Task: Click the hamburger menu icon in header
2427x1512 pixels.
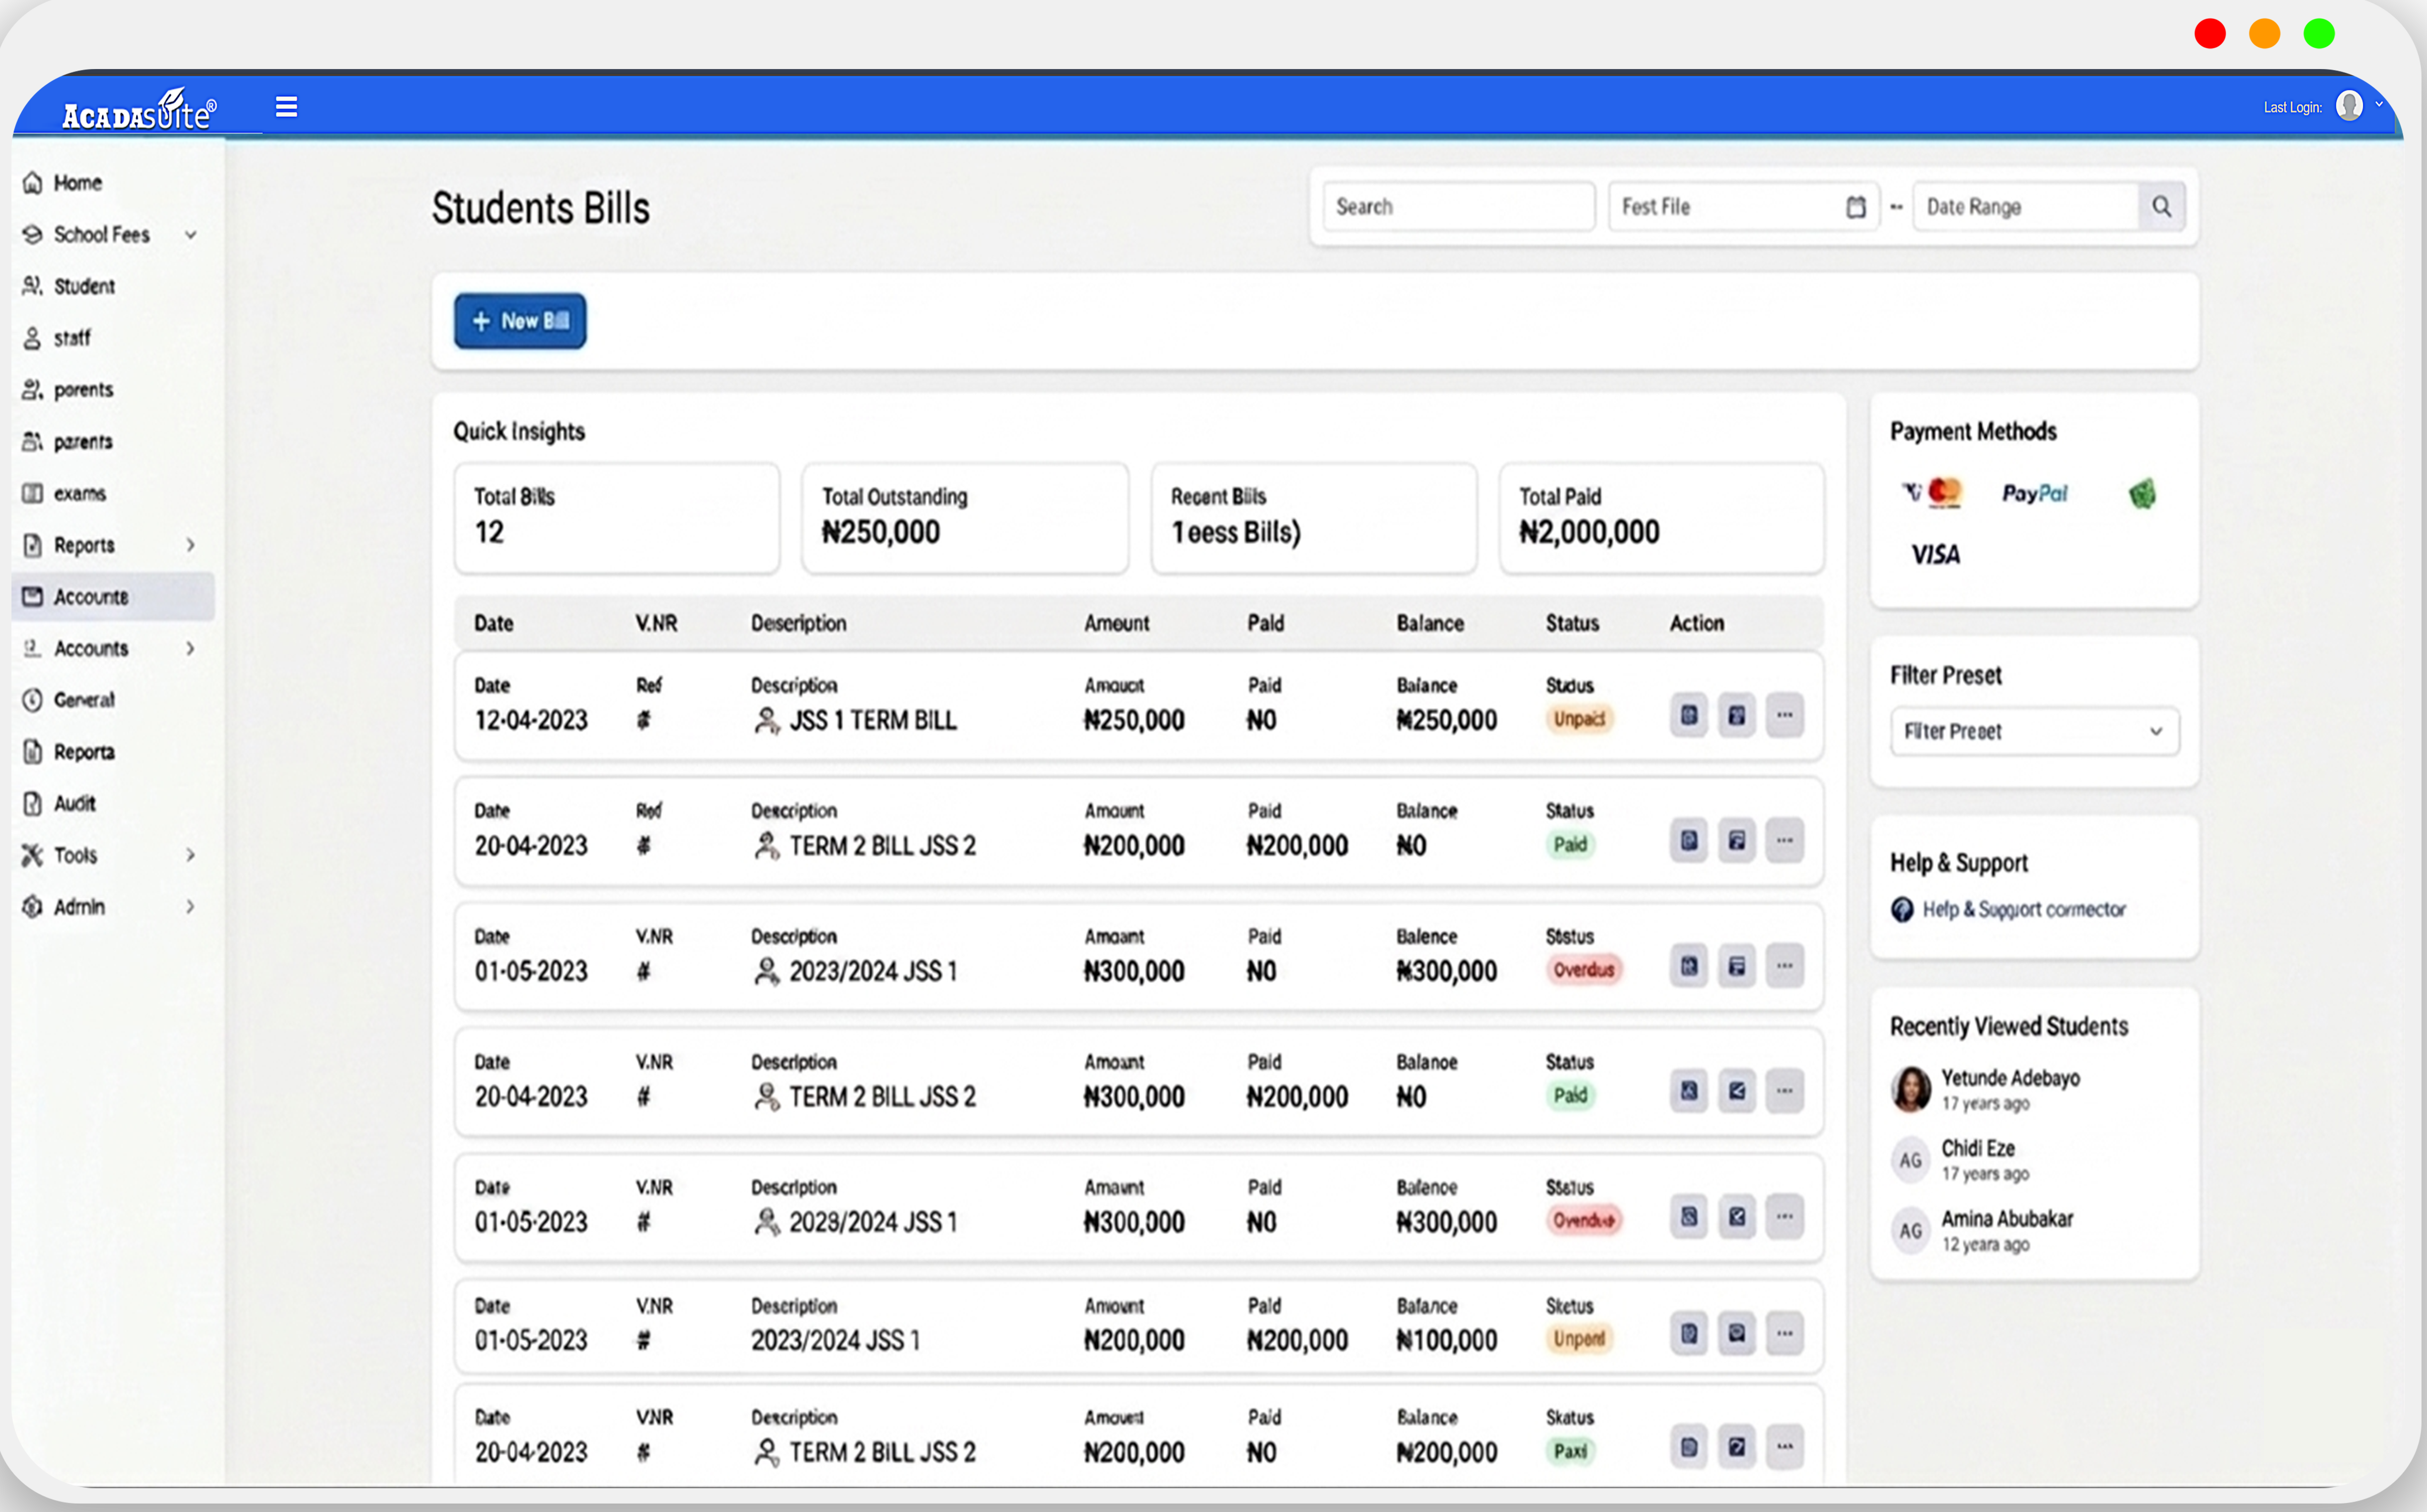Action: coord(286,106)
